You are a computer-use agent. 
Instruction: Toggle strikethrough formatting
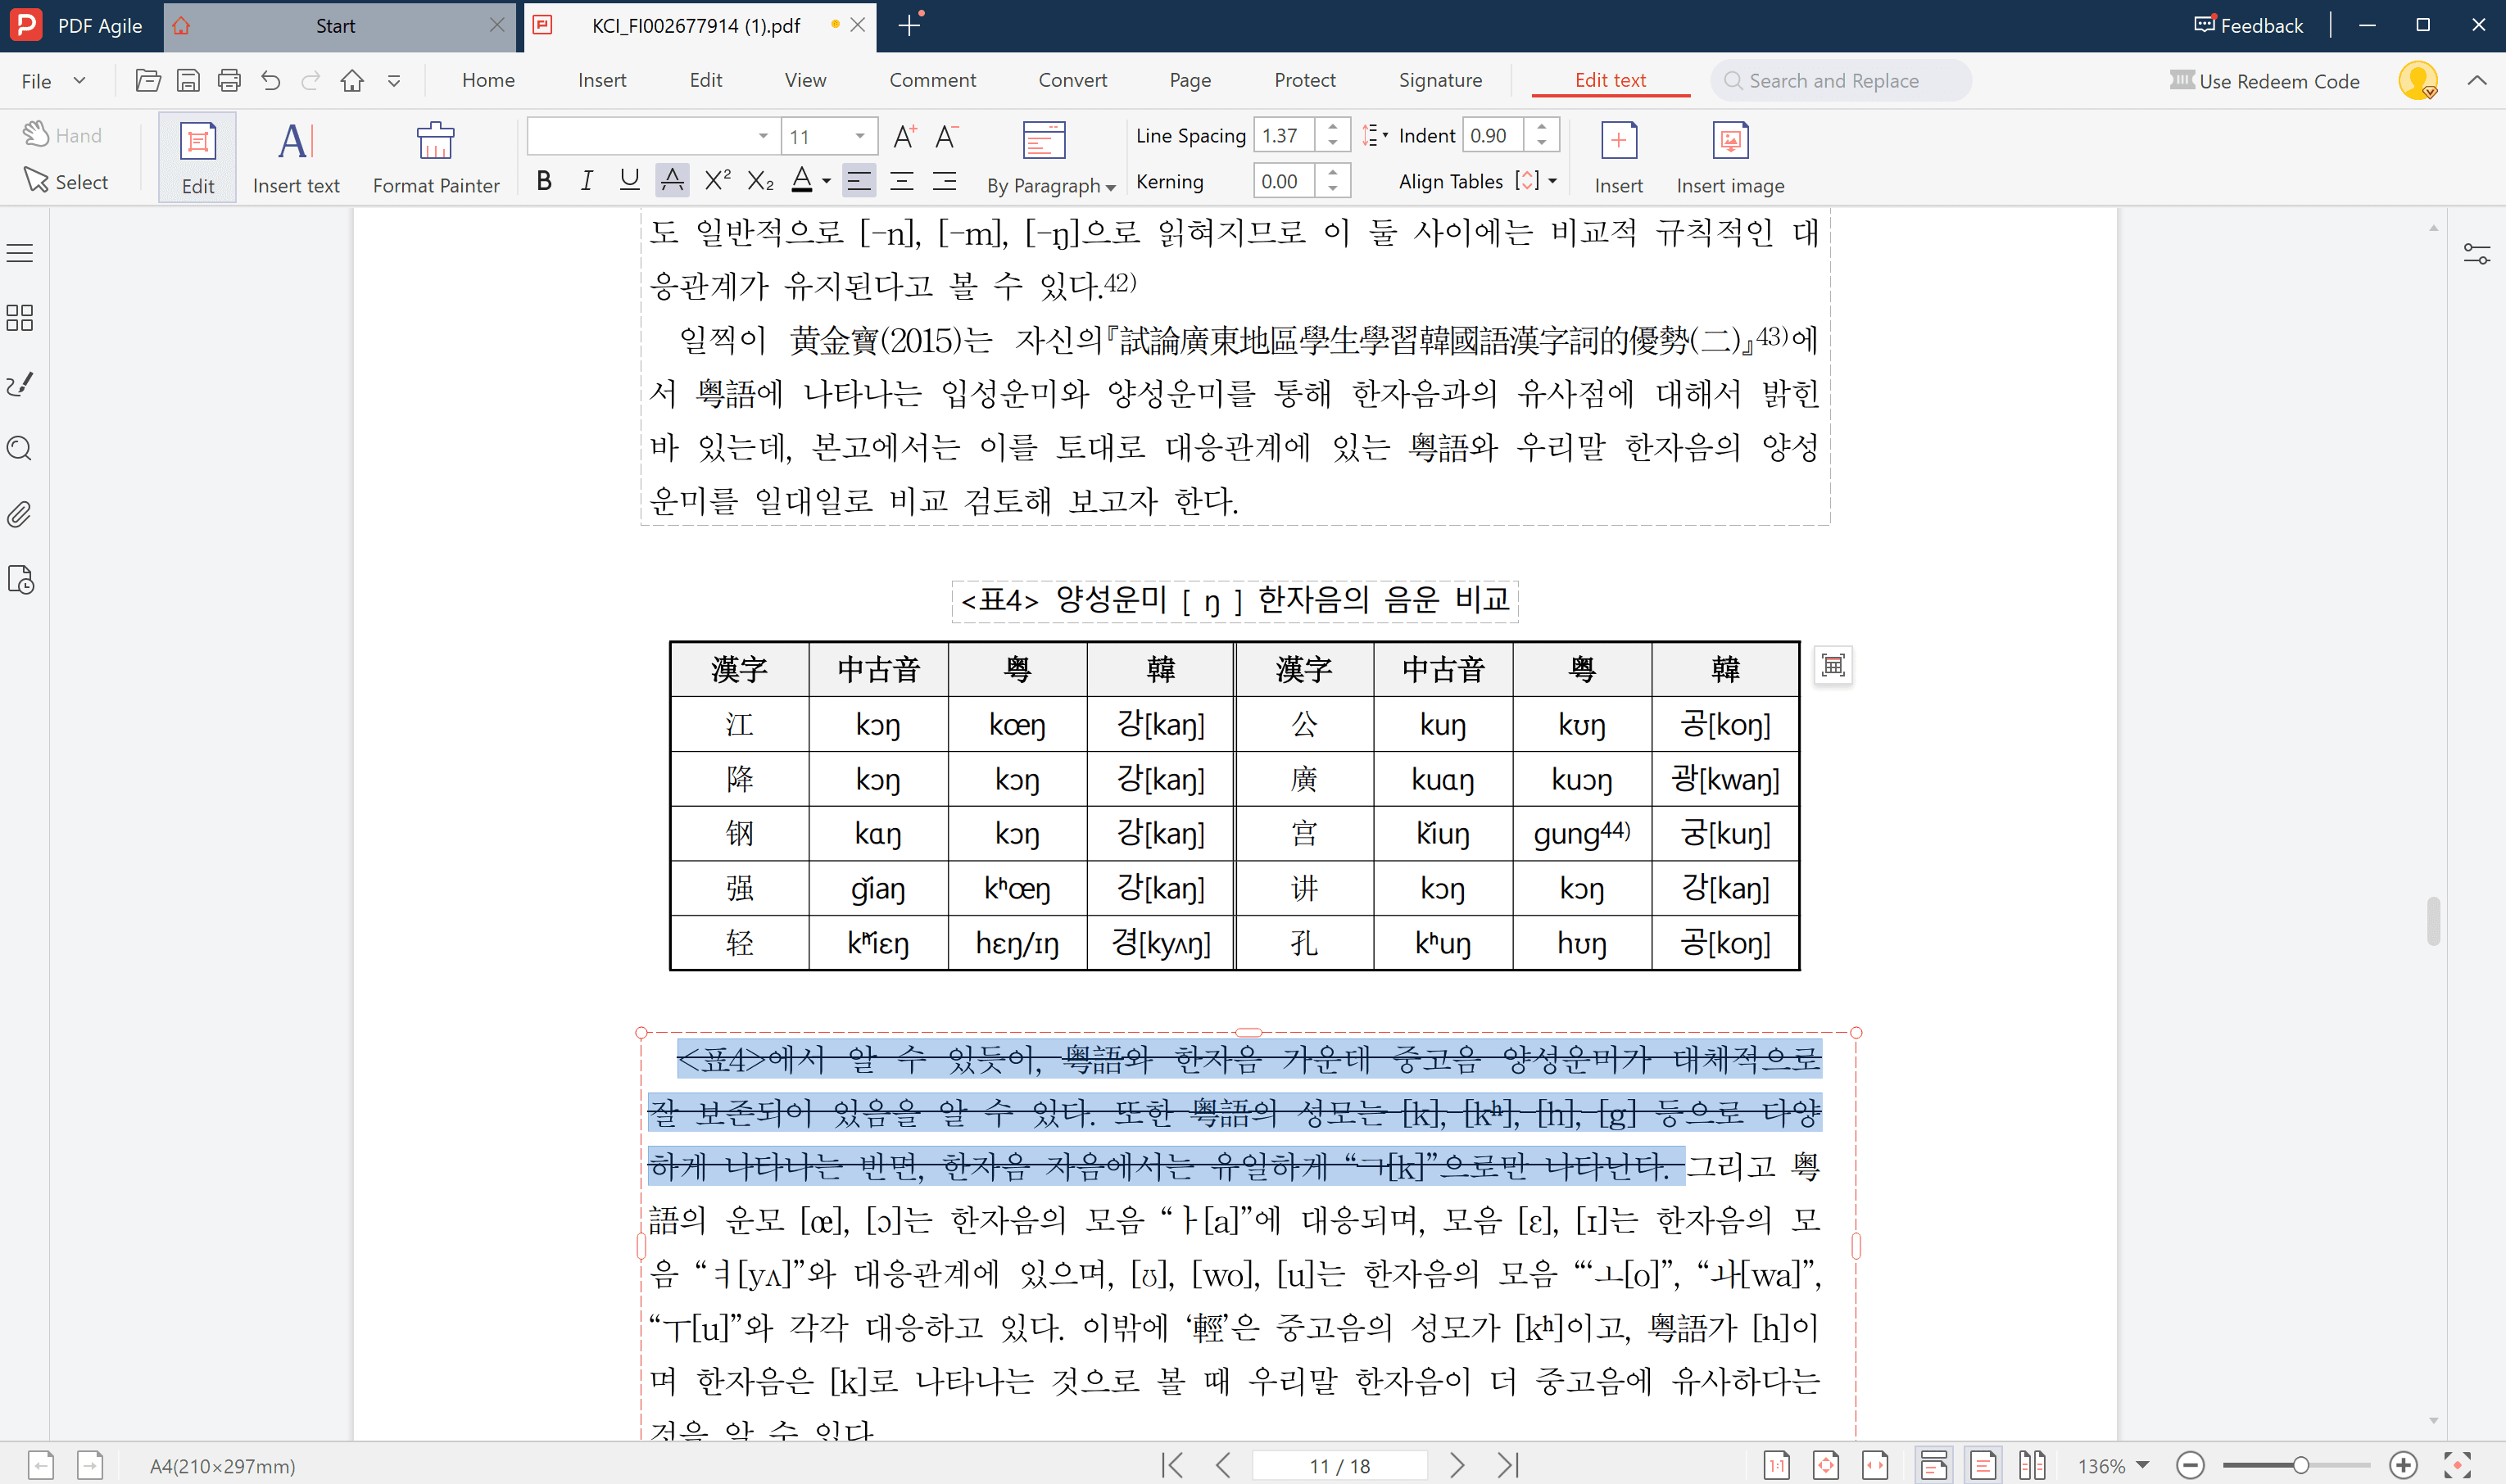pos(672,181)
